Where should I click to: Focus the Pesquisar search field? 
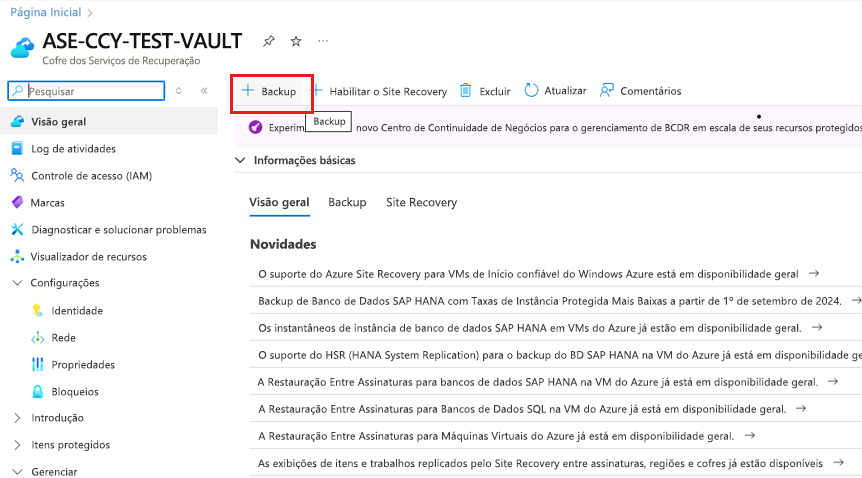coord(86,91)
